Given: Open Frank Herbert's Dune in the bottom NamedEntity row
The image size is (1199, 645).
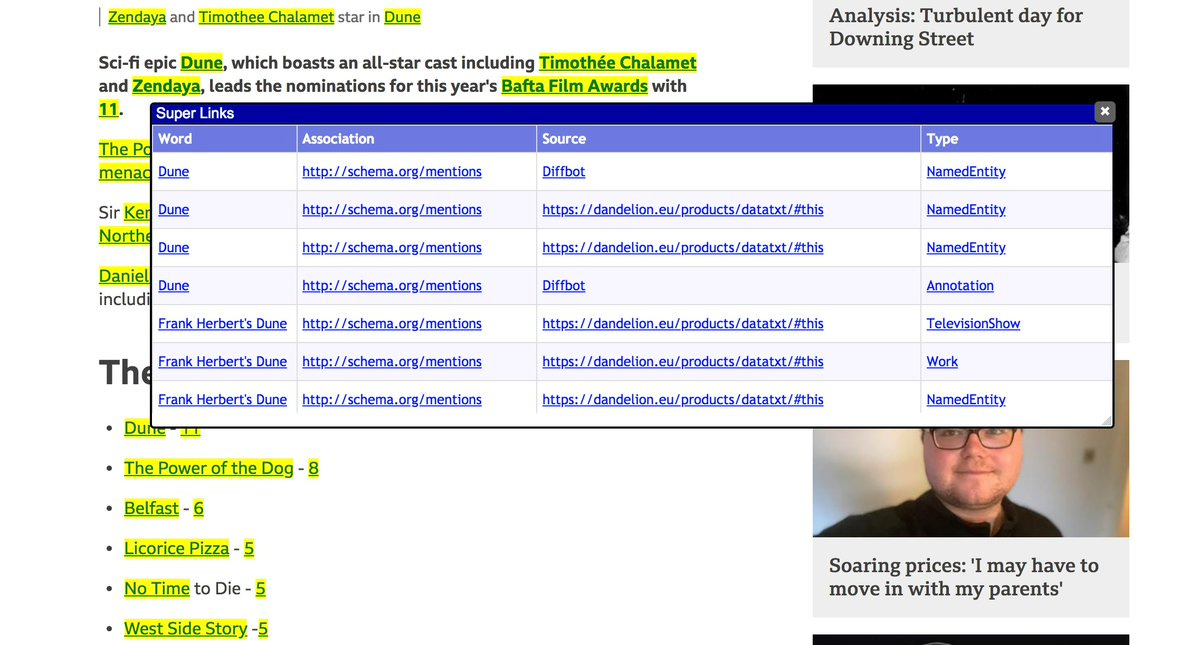Looking at the screenshot, I should pyautogui.click(x=223, y=400).
